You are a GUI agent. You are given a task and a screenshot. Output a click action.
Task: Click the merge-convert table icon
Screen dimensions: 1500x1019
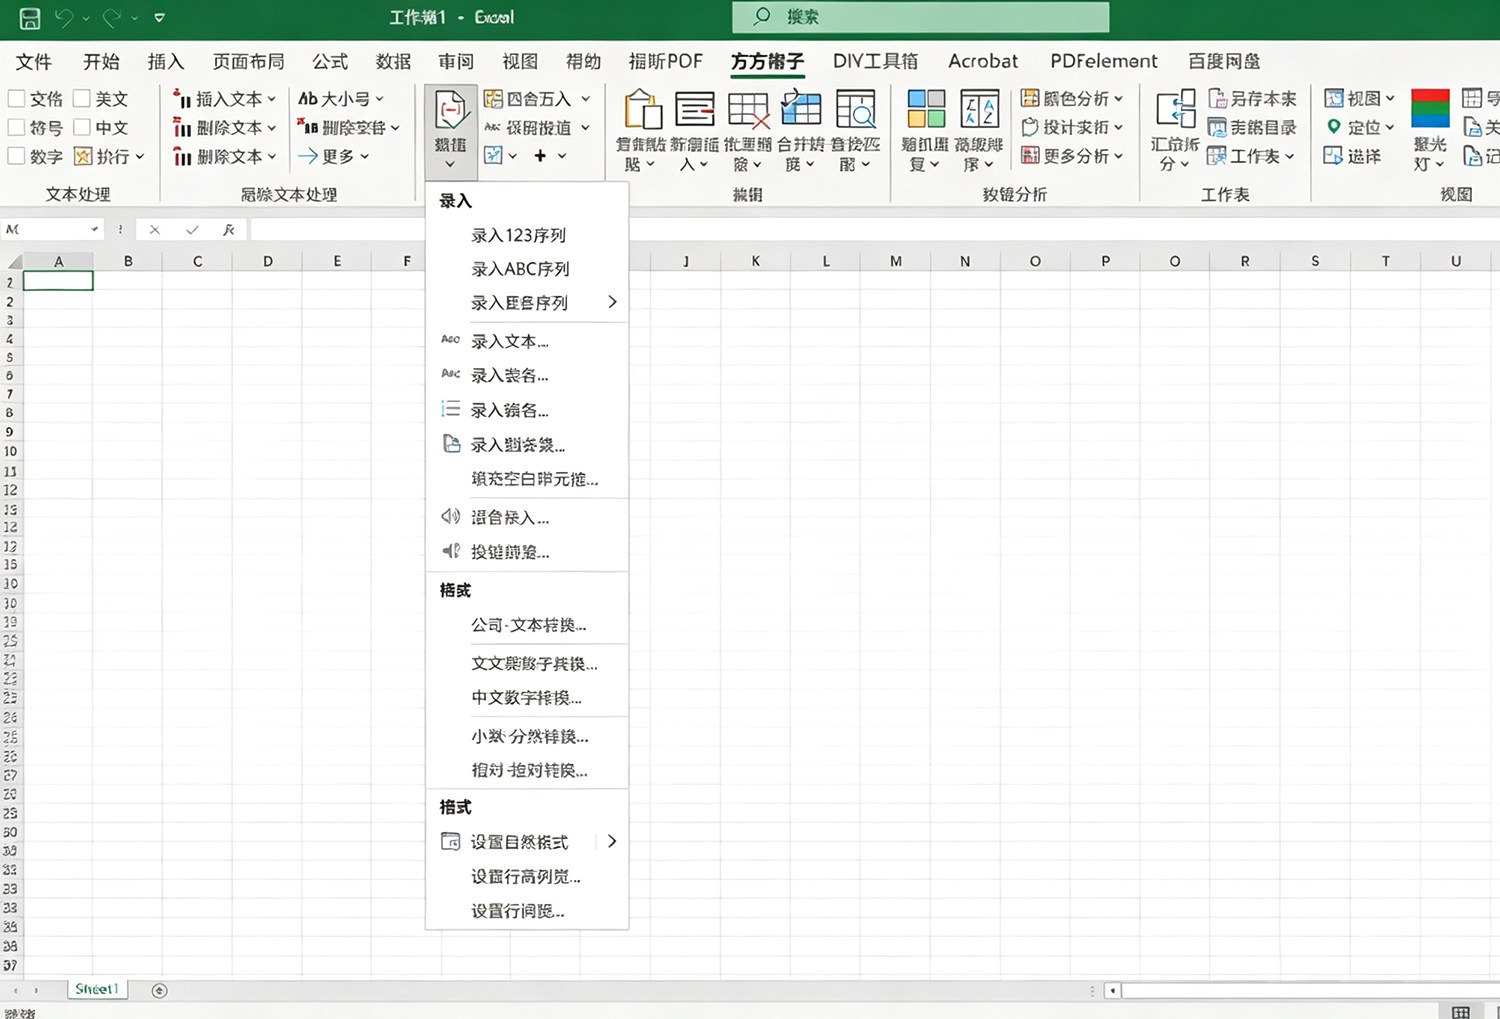pyautogui.click(x=801, y=109)
